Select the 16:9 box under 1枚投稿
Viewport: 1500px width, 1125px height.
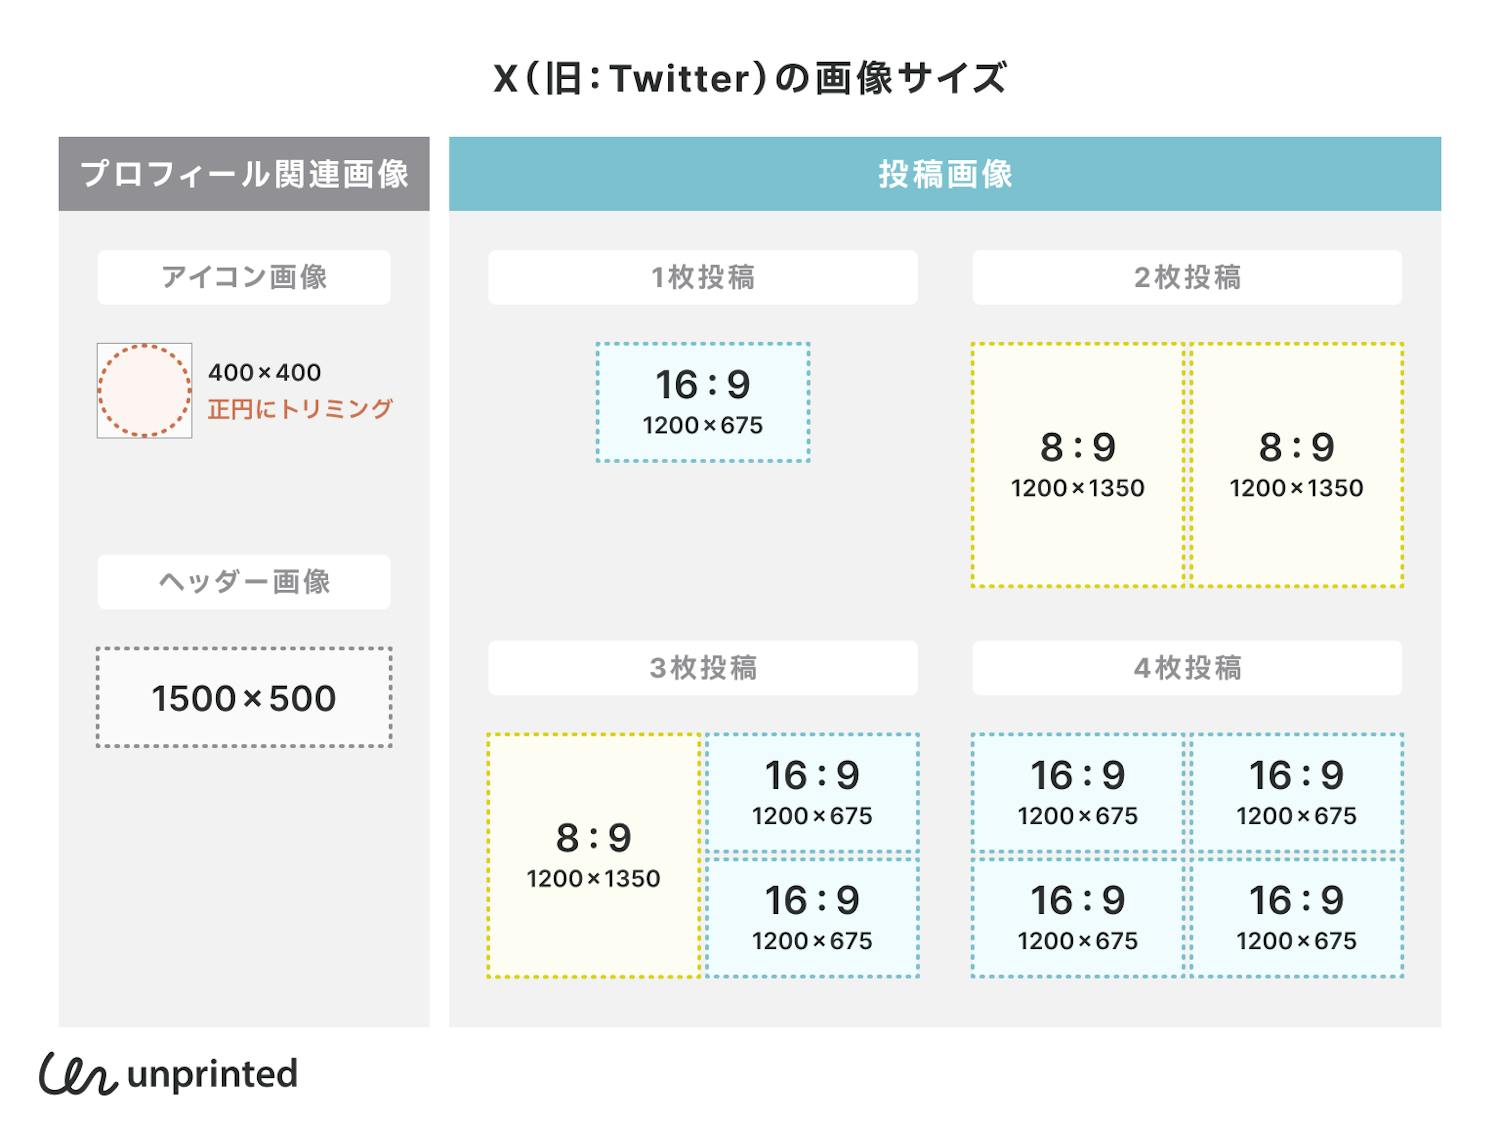tap(702, 402)
